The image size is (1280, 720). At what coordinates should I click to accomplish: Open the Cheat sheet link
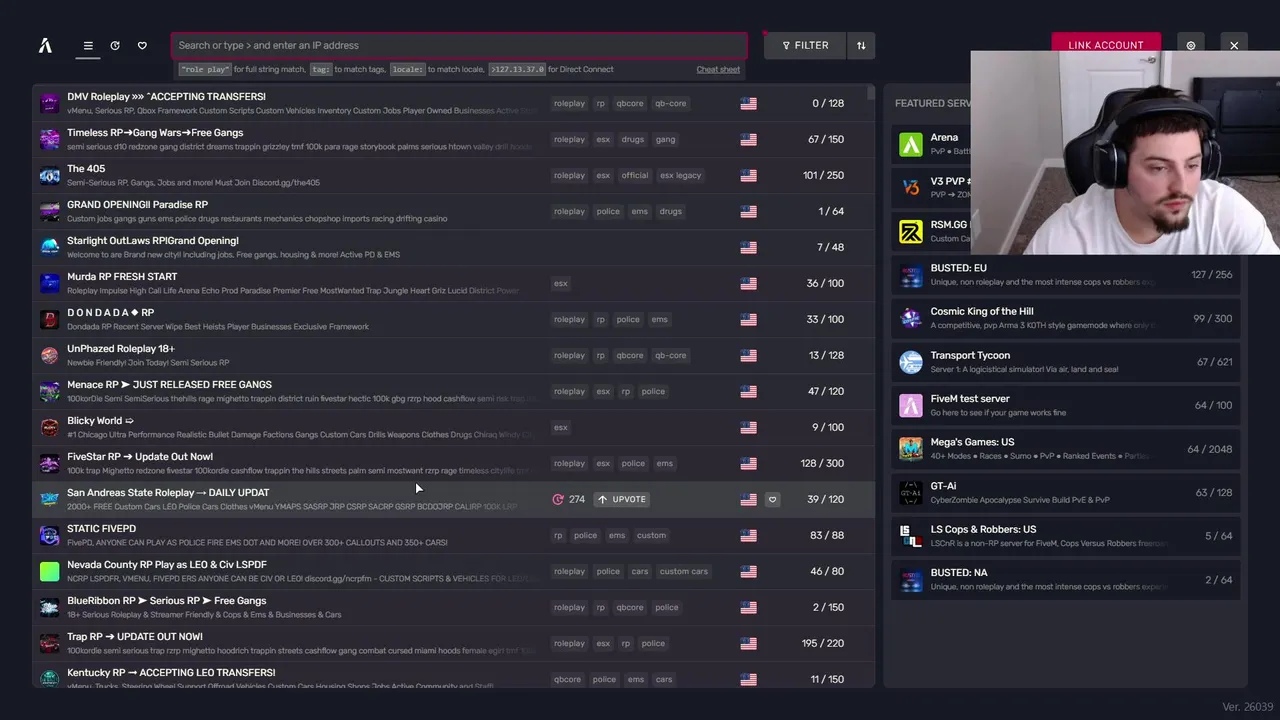pos(718,70)
